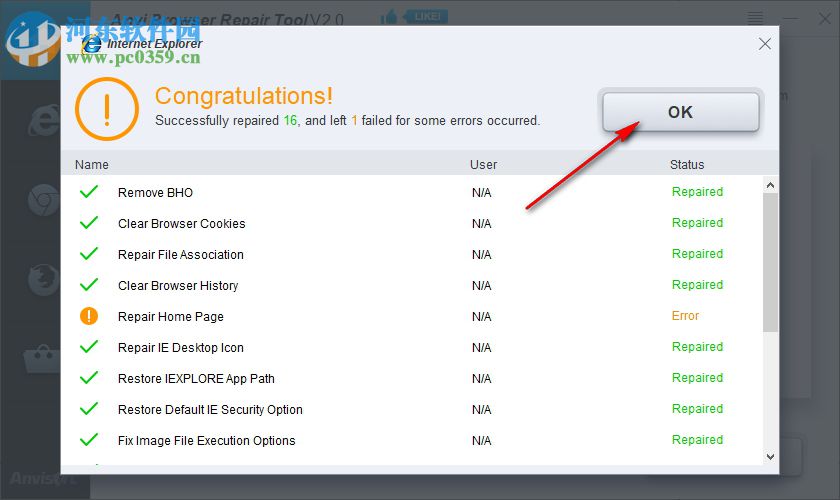
Task: Click the Status column header
Action: click(687, 165)
